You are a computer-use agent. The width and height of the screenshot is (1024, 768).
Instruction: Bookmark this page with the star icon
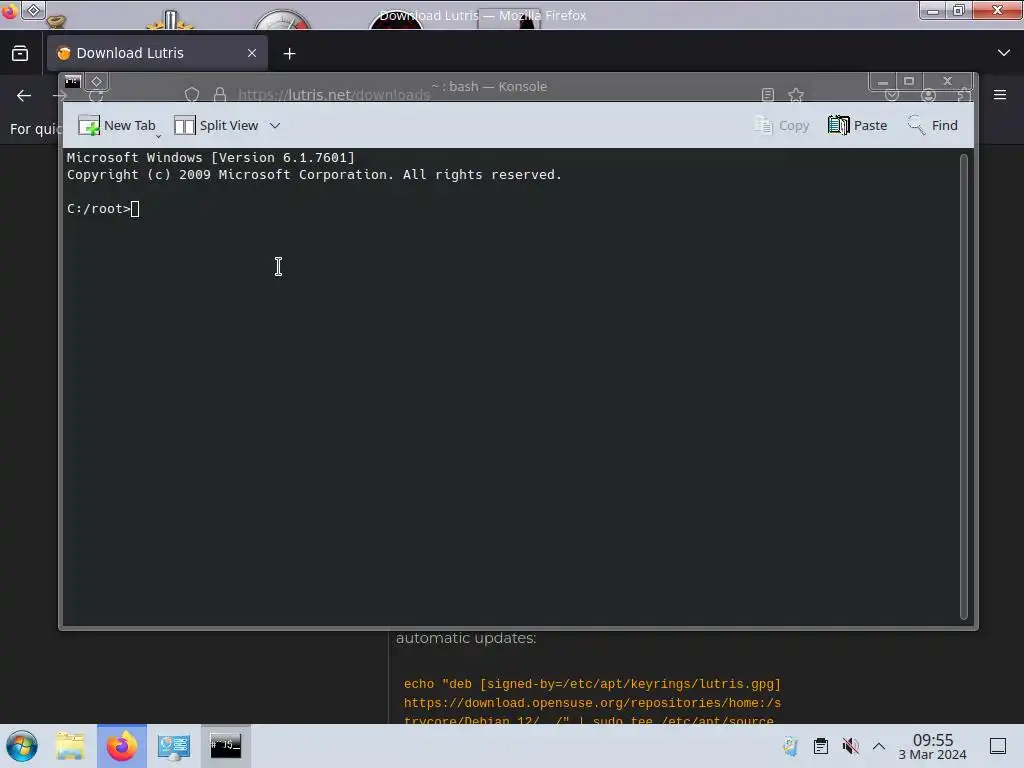pyautogui.click(x=795, y=95)
